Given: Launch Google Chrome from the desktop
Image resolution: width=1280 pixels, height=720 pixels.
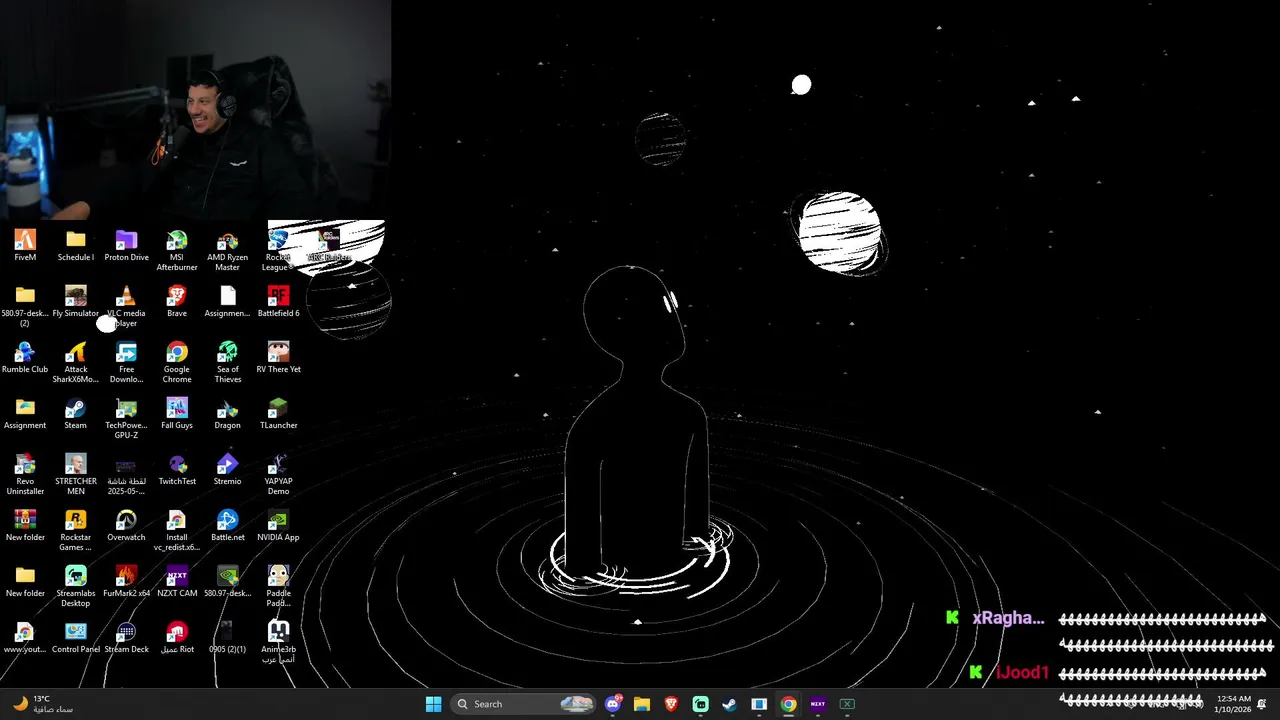Looking at the screenshot, I should (177, 363).
